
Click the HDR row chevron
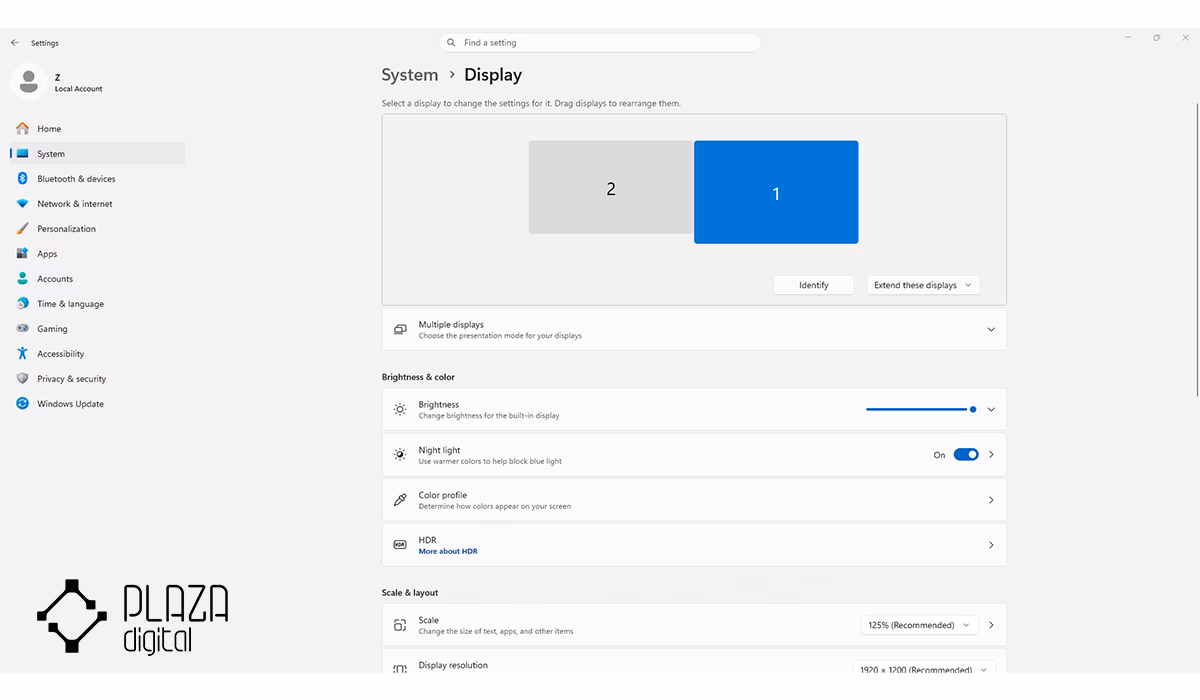tap(991, 545)
